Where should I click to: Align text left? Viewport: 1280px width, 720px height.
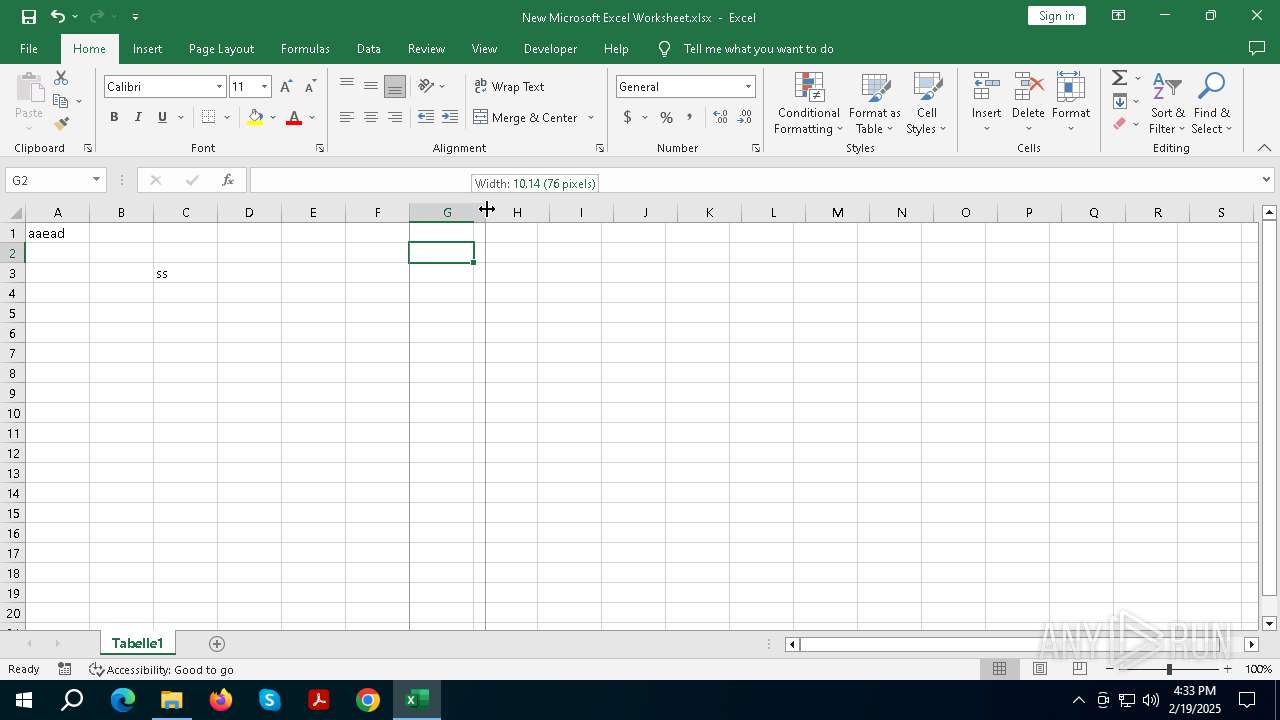[x=347, y=117]
